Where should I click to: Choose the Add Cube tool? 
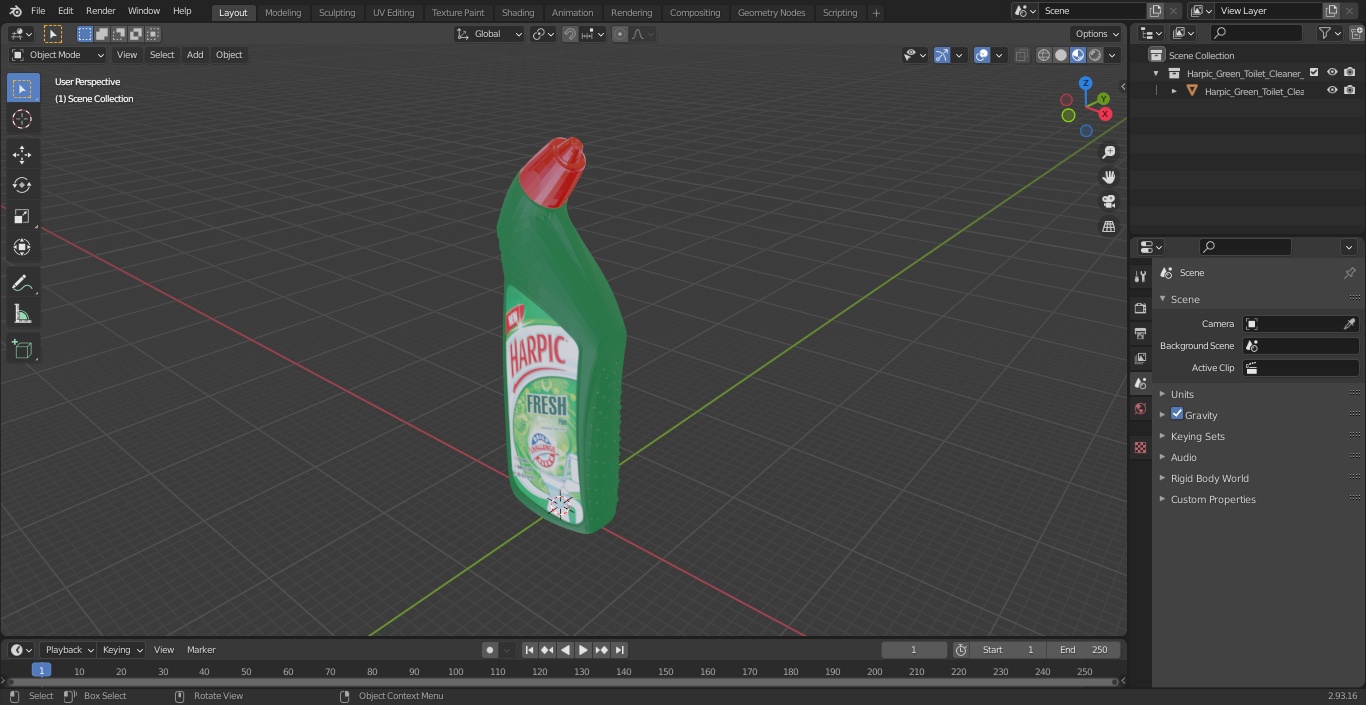(22, 349)
